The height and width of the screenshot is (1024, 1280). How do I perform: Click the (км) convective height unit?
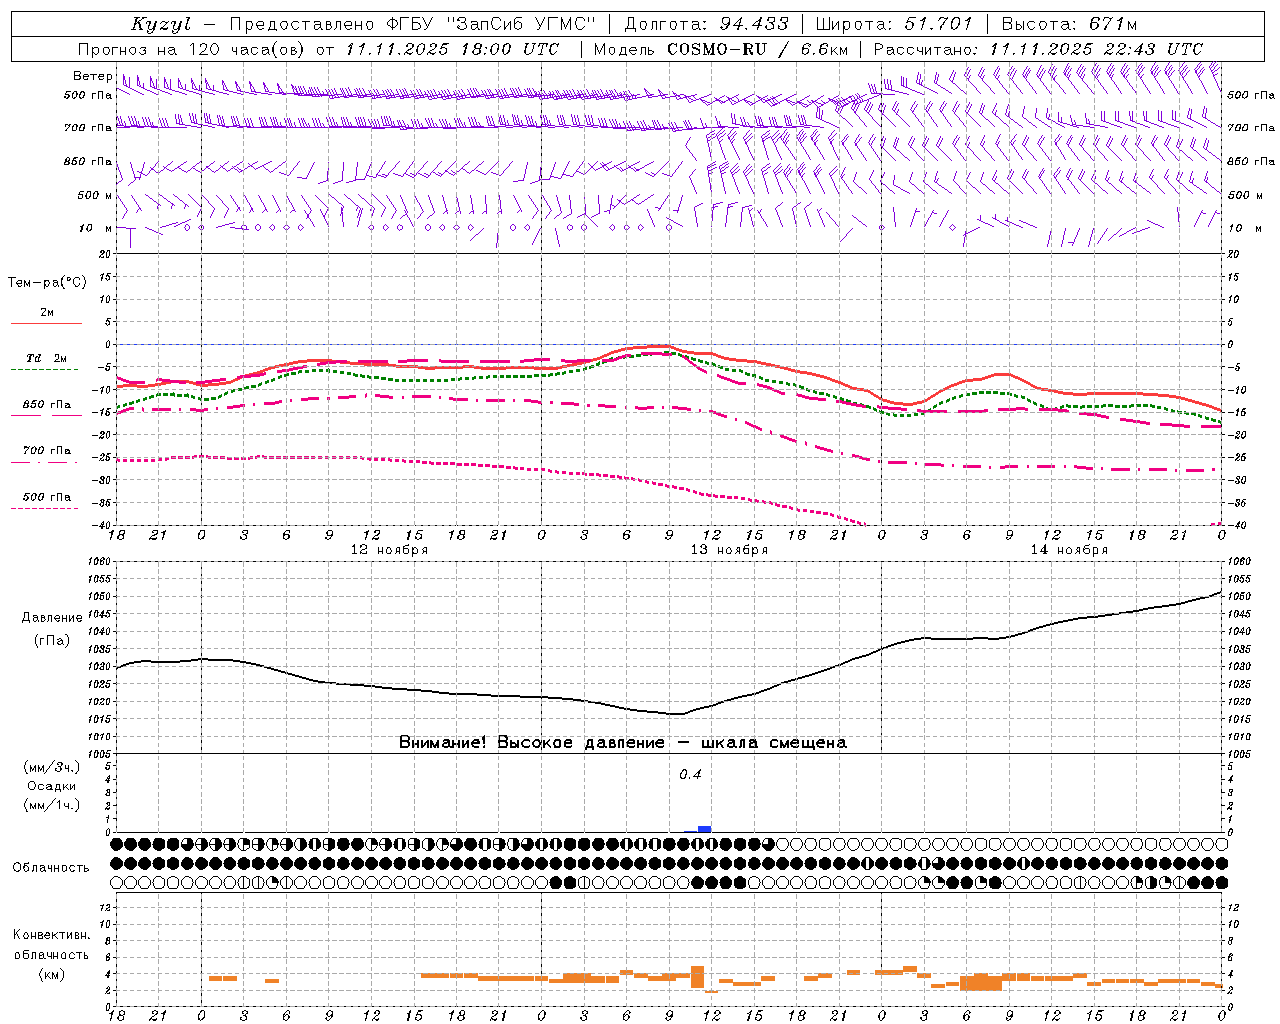[x=51, y=974]
